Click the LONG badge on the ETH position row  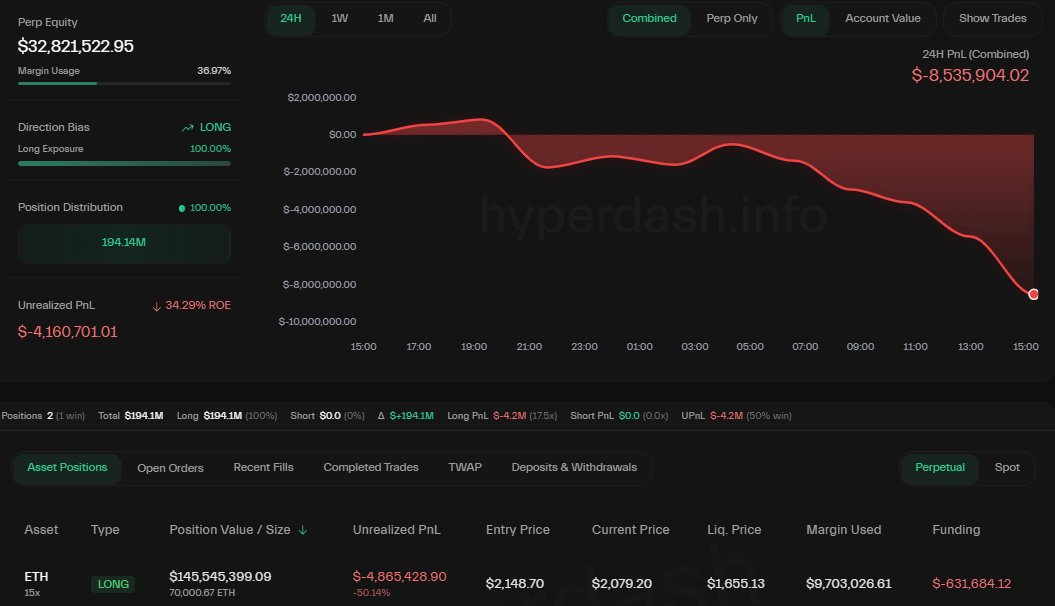(x=113, y=584)
